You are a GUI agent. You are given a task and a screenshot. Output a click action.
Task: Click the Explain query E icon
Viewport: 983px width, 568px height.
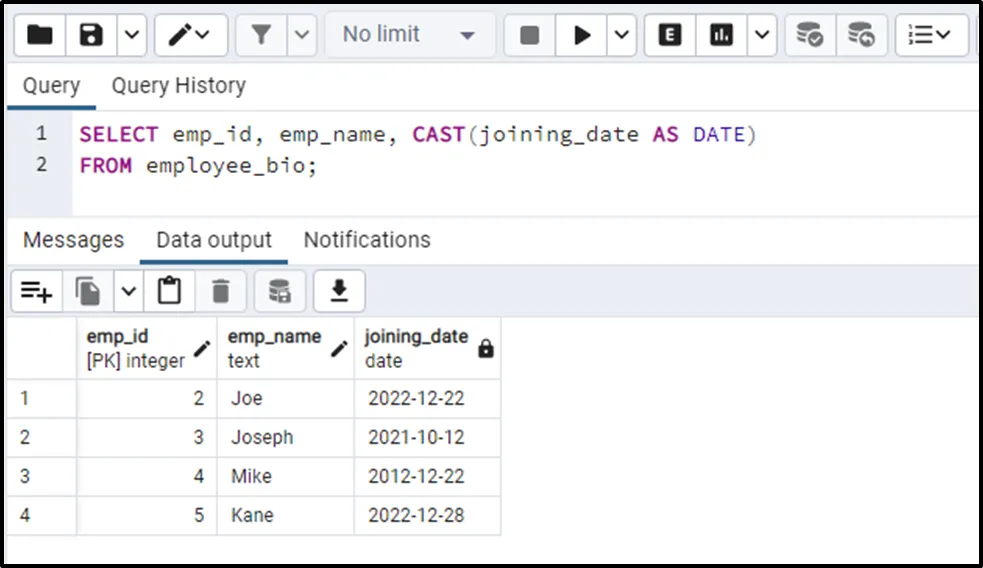(x=670, y=35)
